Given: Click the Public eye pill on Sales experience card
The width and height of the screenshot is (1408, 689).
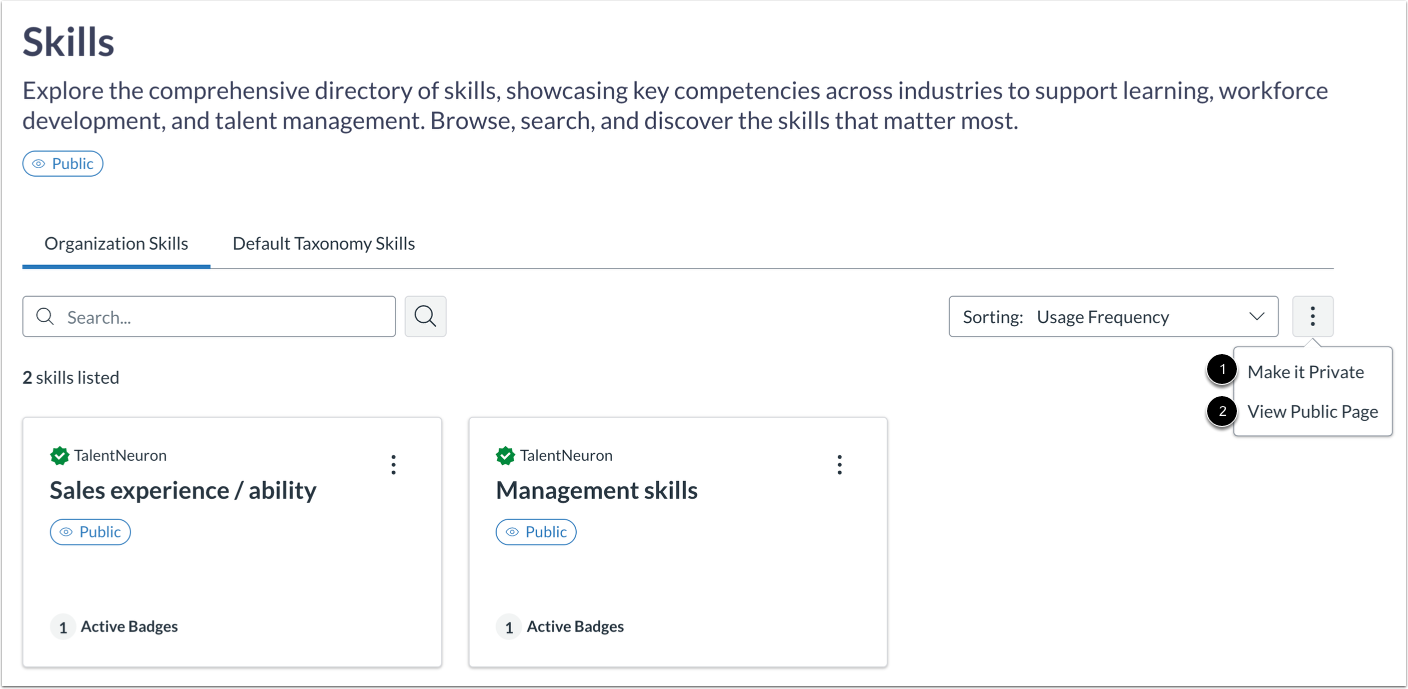Looking at the screenshot, I should click(90, 532).
